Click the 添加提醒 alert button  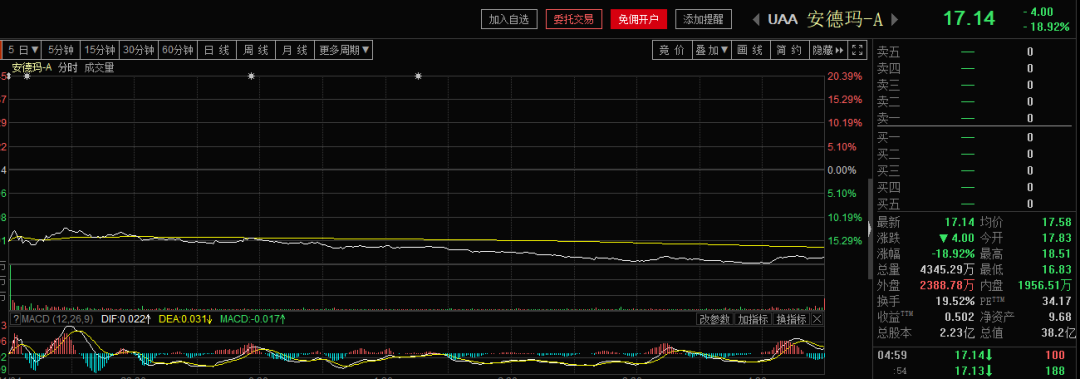click(x=703, y=19)
